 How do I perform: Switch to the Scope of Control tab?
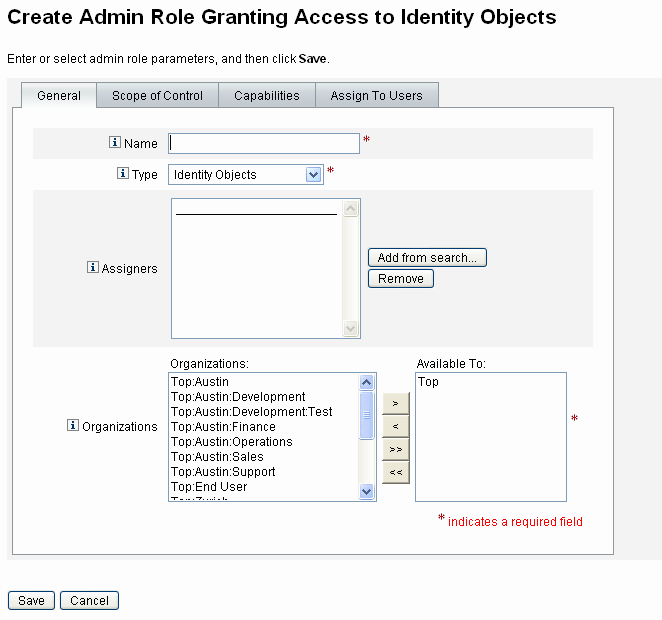157,96
